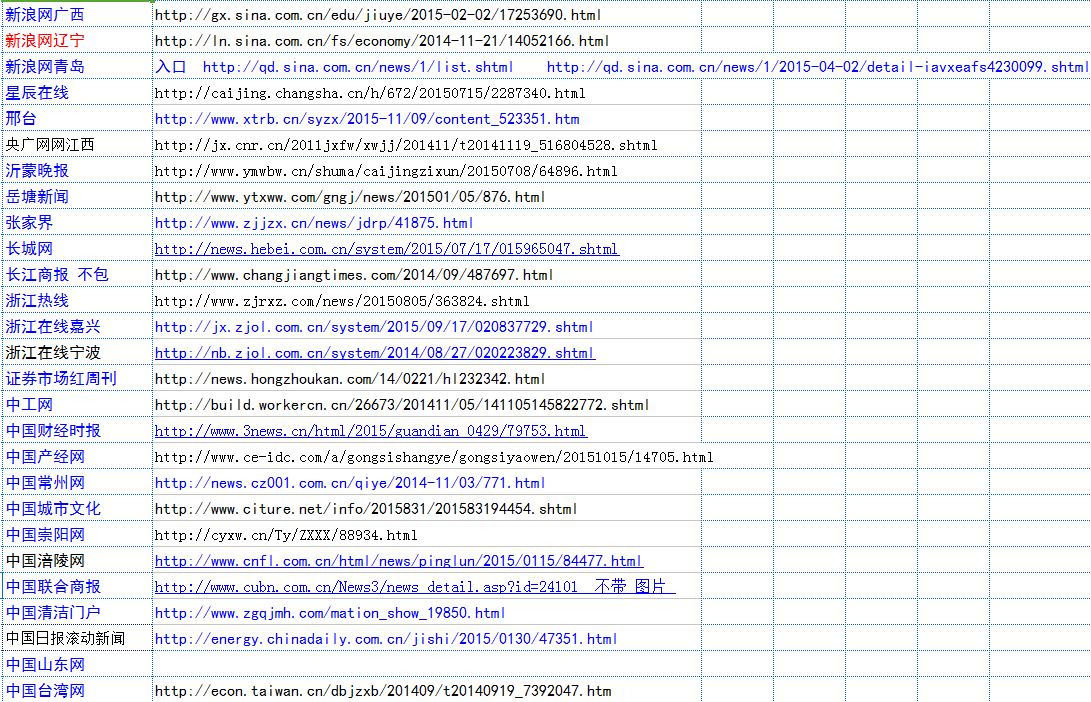
Task: Select the cell 中国常州网
Action: pyautogui.click(x=77, y=482)
